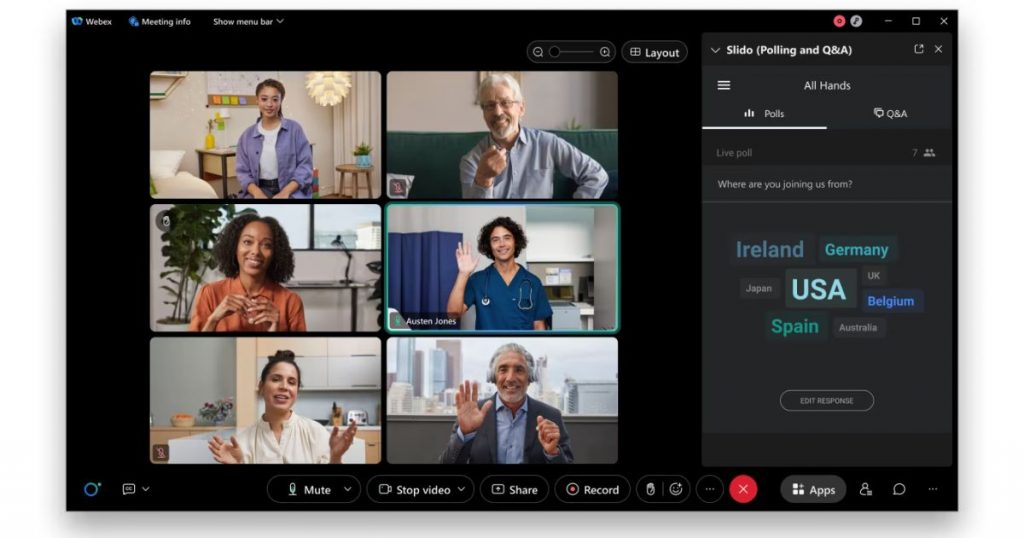1024x538 pixels.
Task: Open the Layout button
Action: [654, 52]
